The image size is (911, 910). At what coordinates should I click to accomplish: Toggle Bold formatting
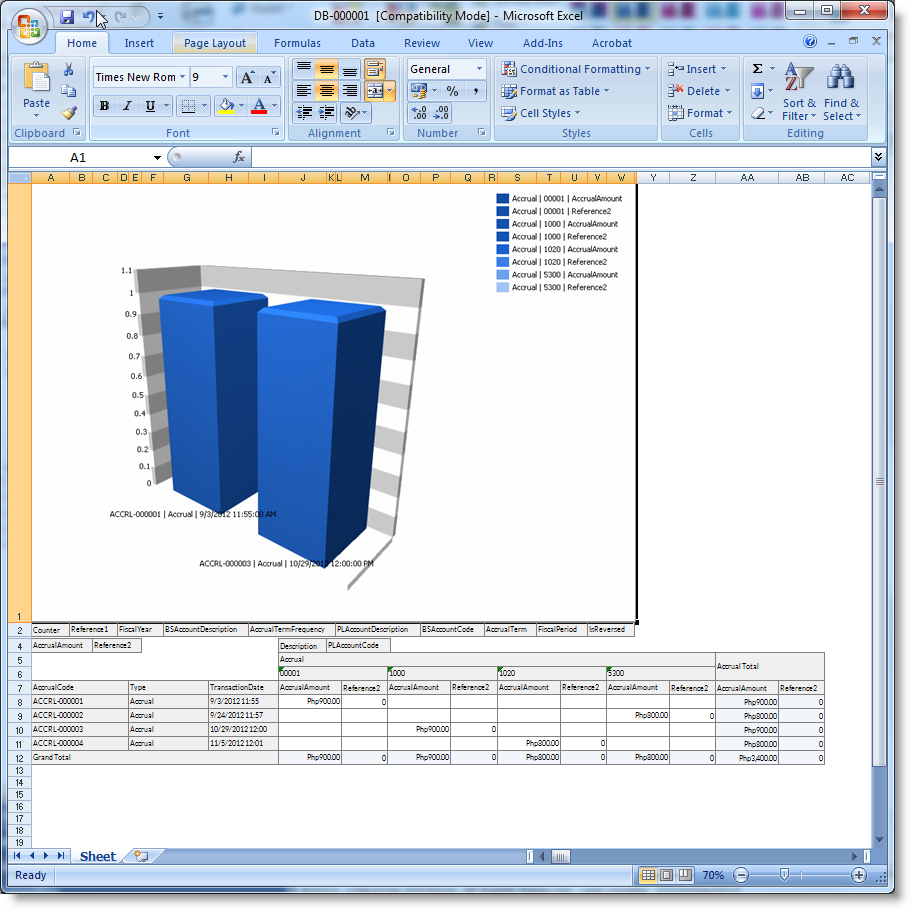[x=105, y=106]
